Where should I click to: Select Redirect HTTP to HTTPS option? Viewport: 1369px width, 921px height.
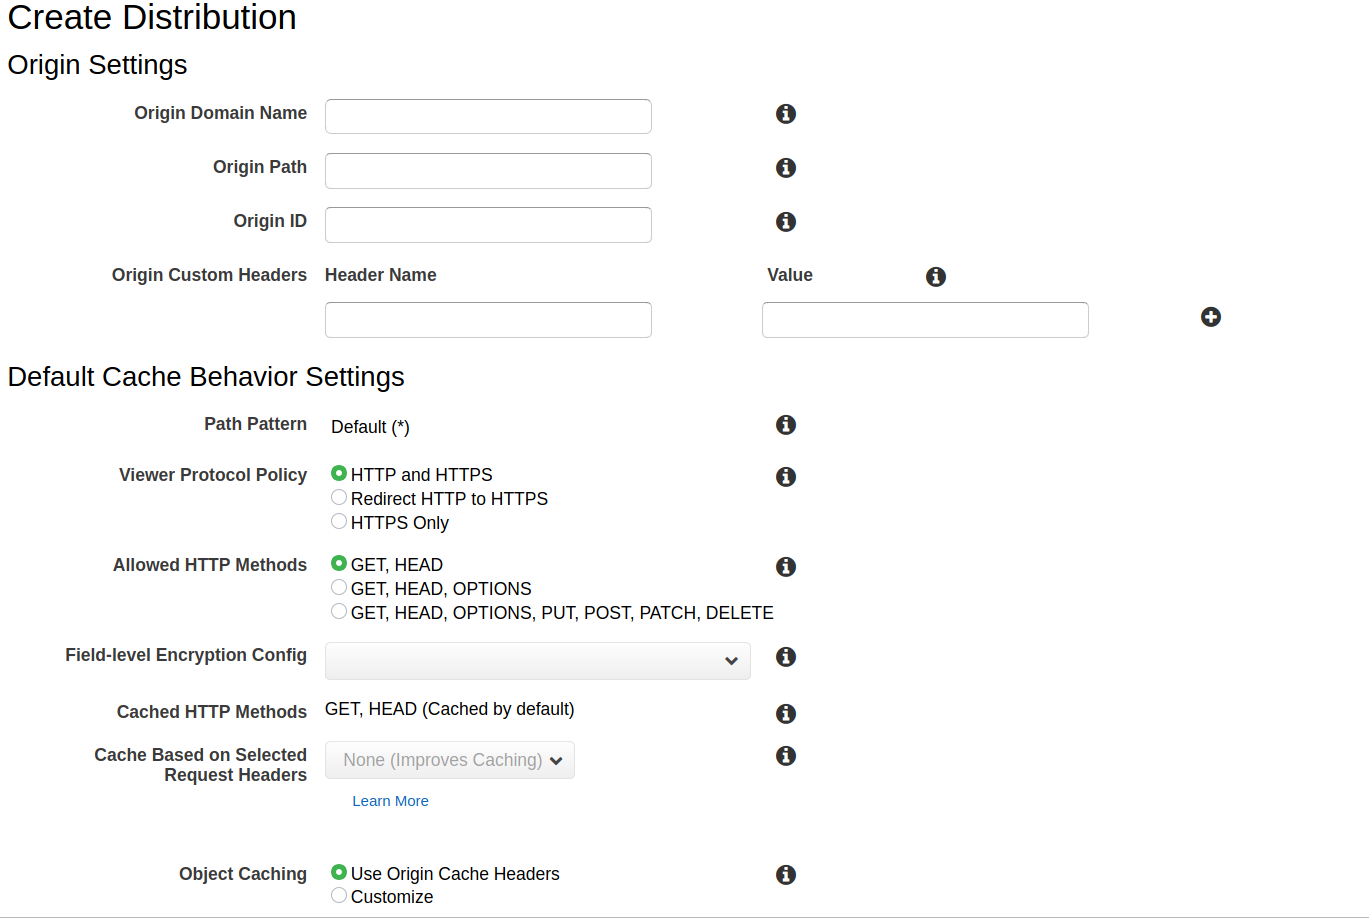[x=339, y=498]
